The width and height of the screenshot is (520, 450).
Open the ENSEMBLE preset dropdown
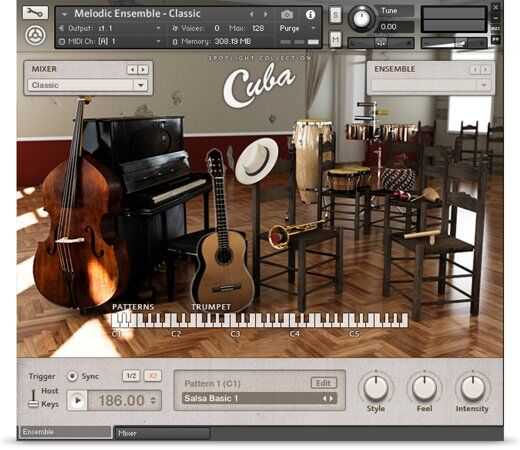click(430, 85)
